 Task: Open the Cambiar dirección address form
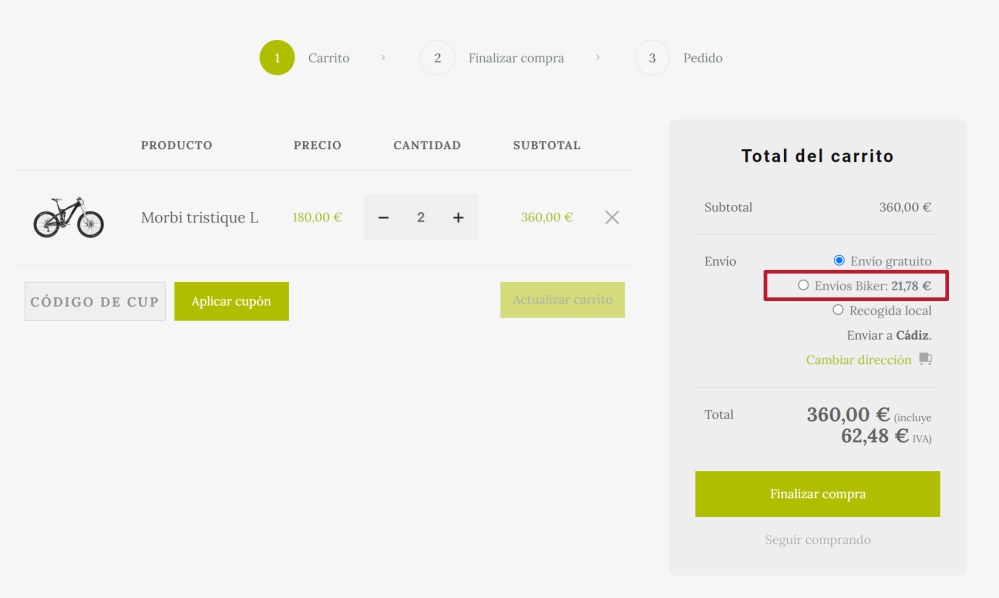pyautogui.click(x=858, y=360)
